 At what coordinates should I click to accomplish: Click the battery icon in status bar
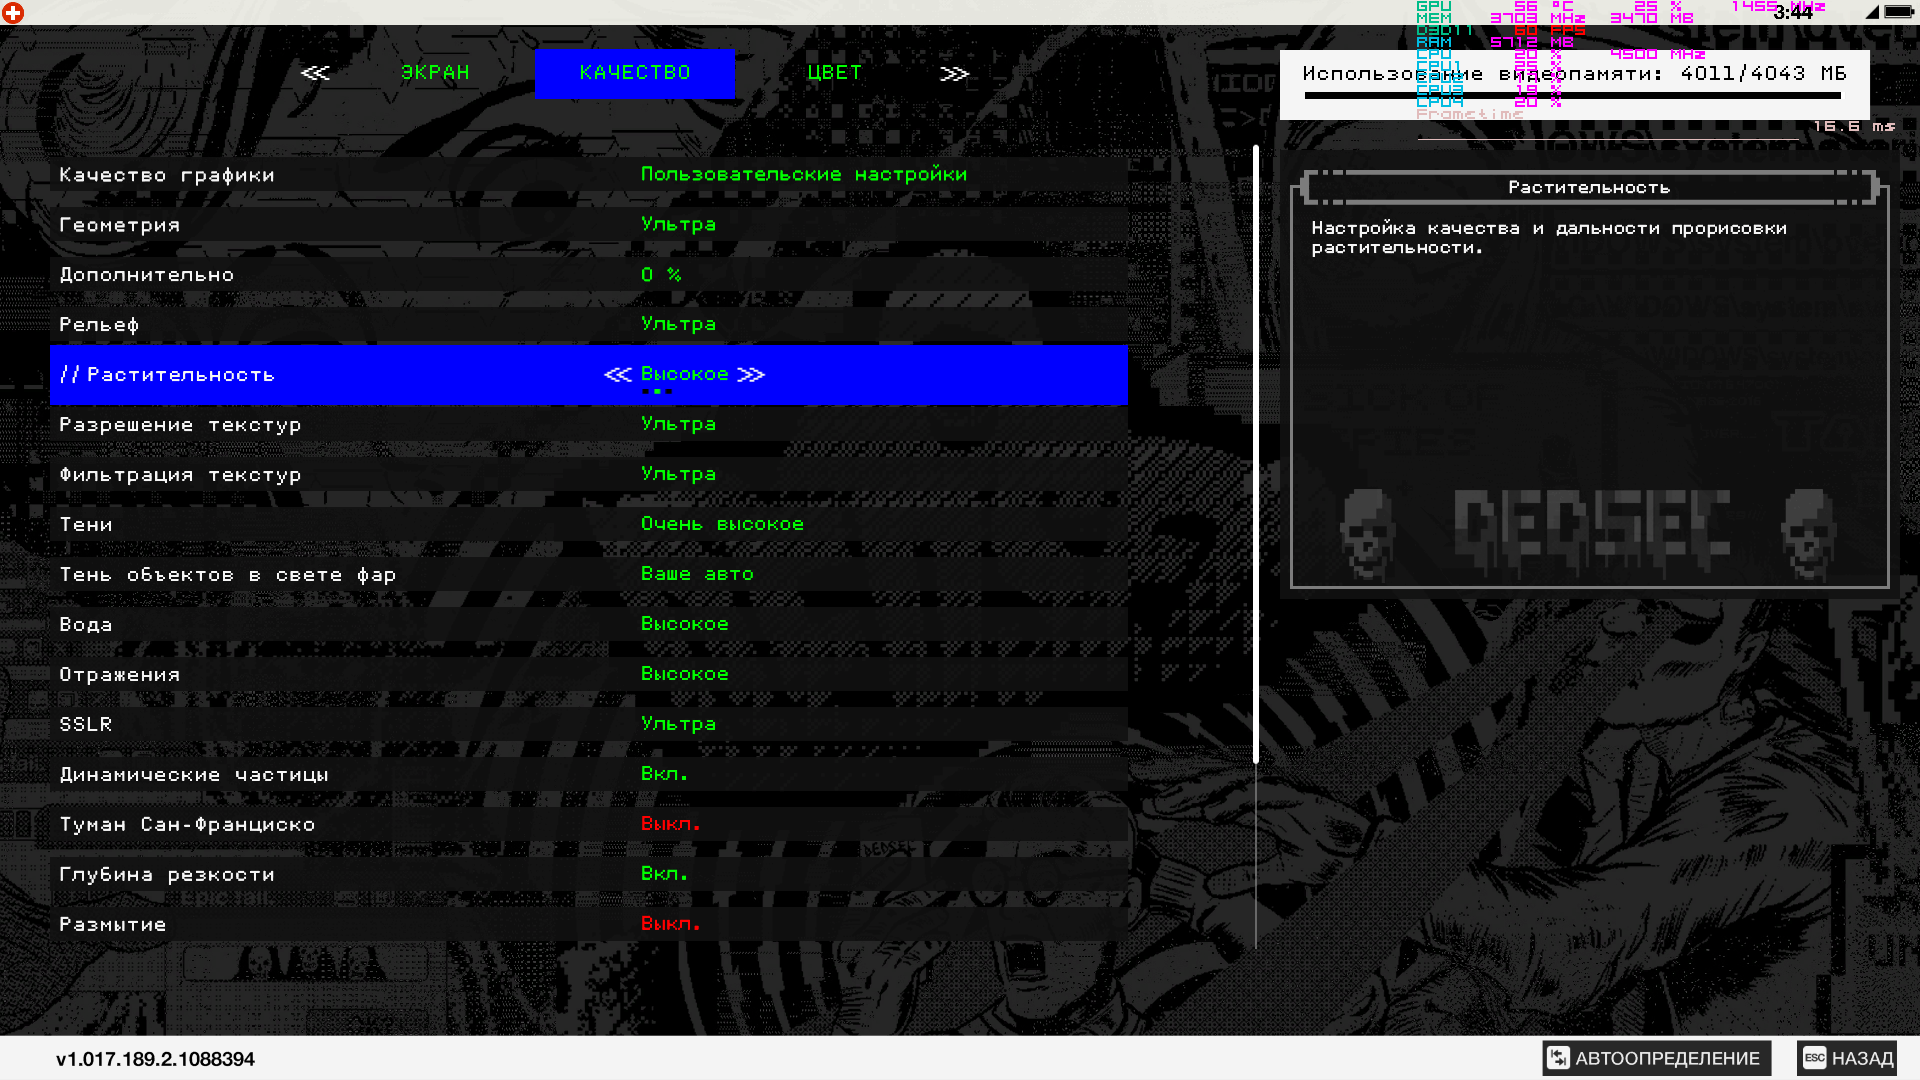[1898, 12]
